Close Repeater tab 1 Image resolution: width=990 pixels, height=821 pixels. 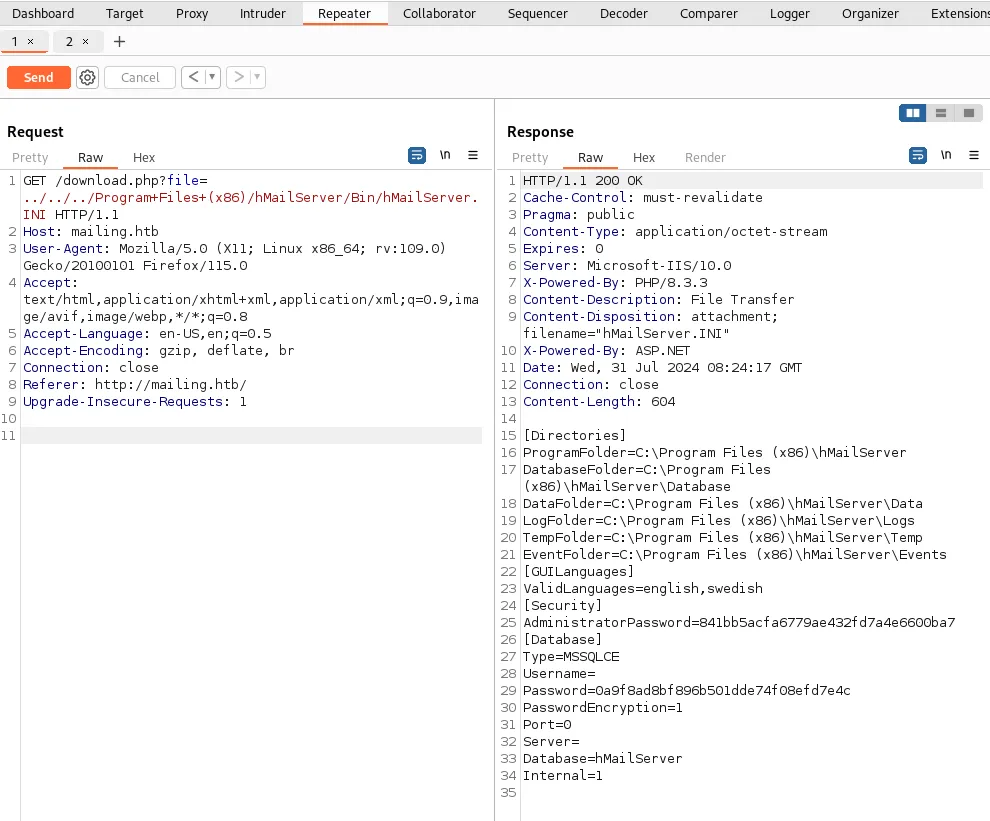tap(30, 42)
